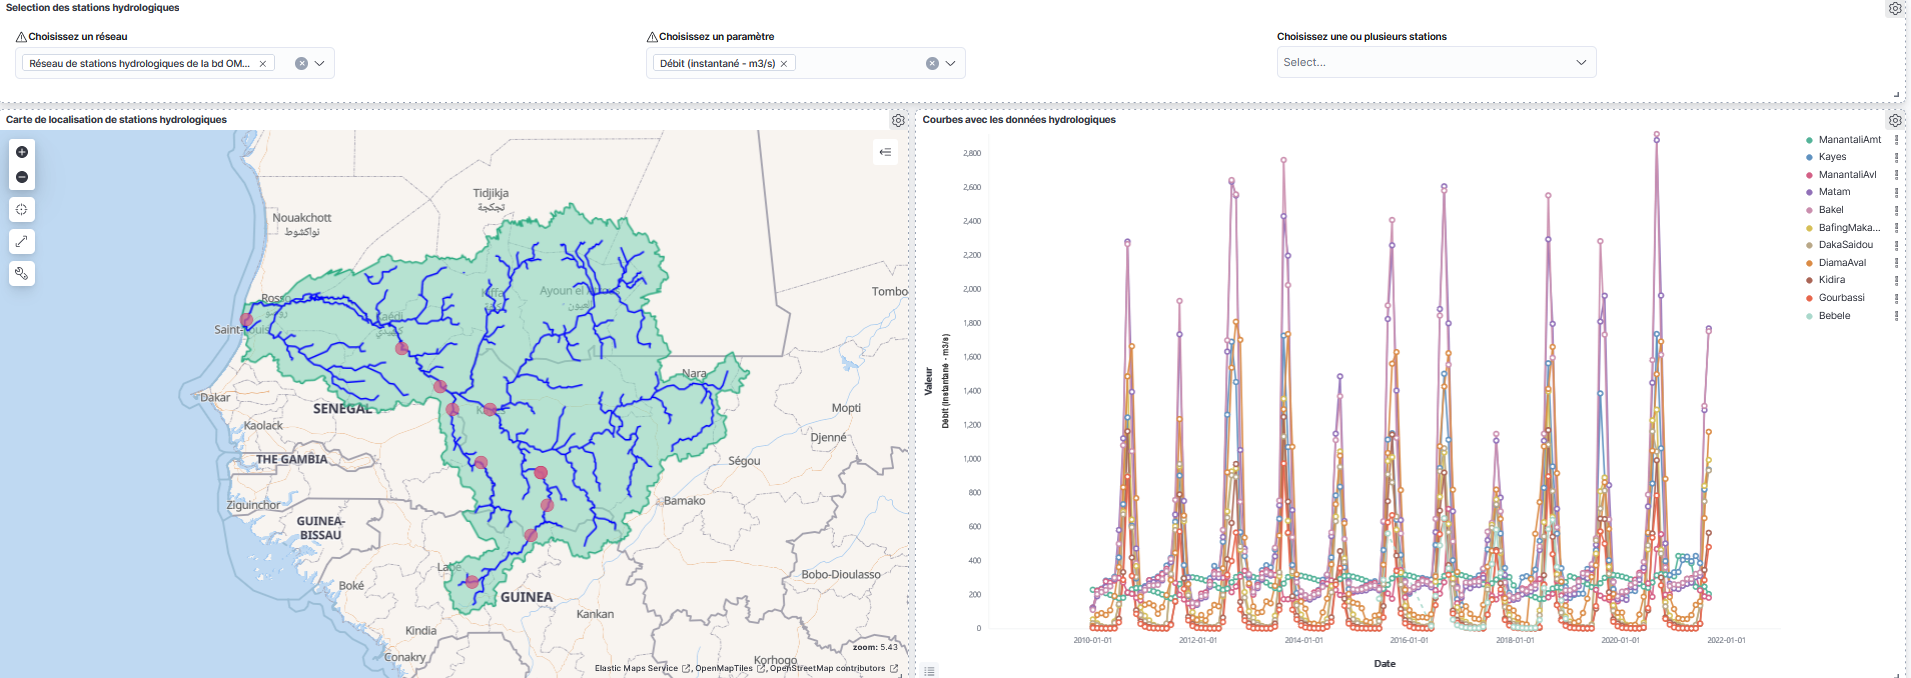
Task: Zoom in on the map
Action: (x=22, y=152)
